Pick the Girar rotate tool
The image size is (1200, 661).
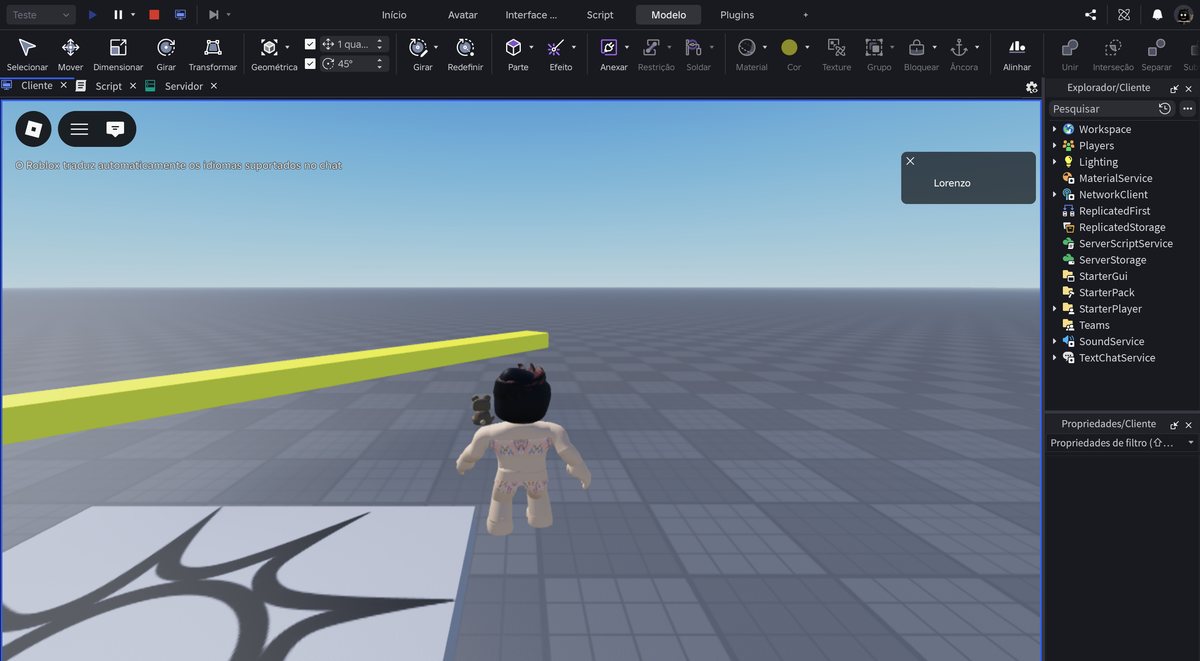[166, 54]
